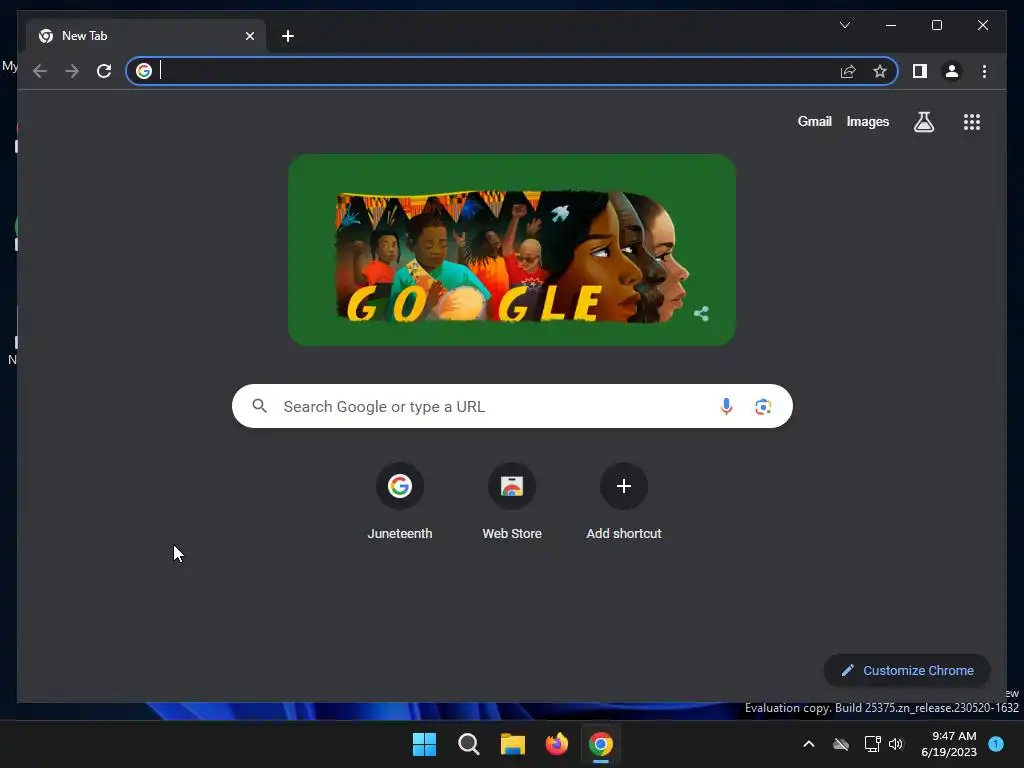Search by image with Google Lens
1024x768 pixels.
[x=763, y=407]
